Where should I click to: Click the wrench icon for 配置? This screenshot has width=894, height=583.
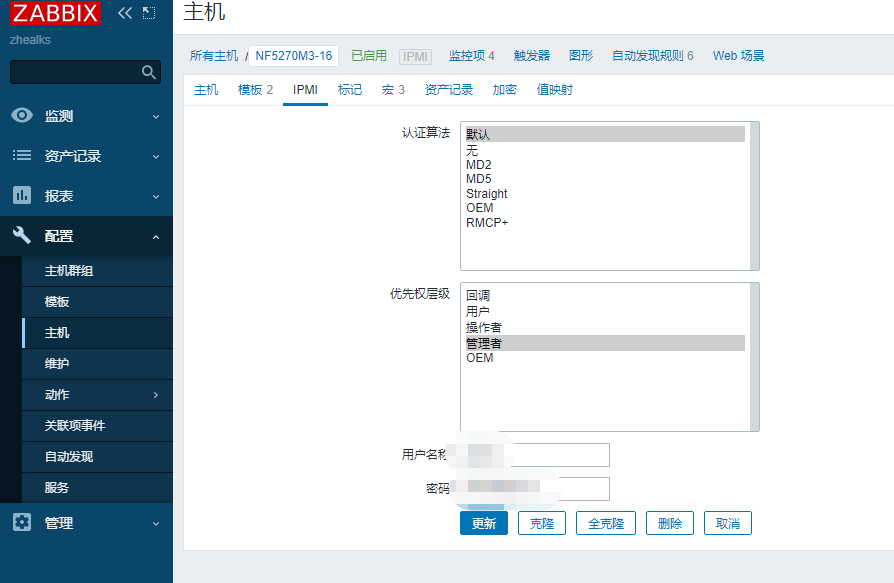pyautogui.click(x=22, y=236)
